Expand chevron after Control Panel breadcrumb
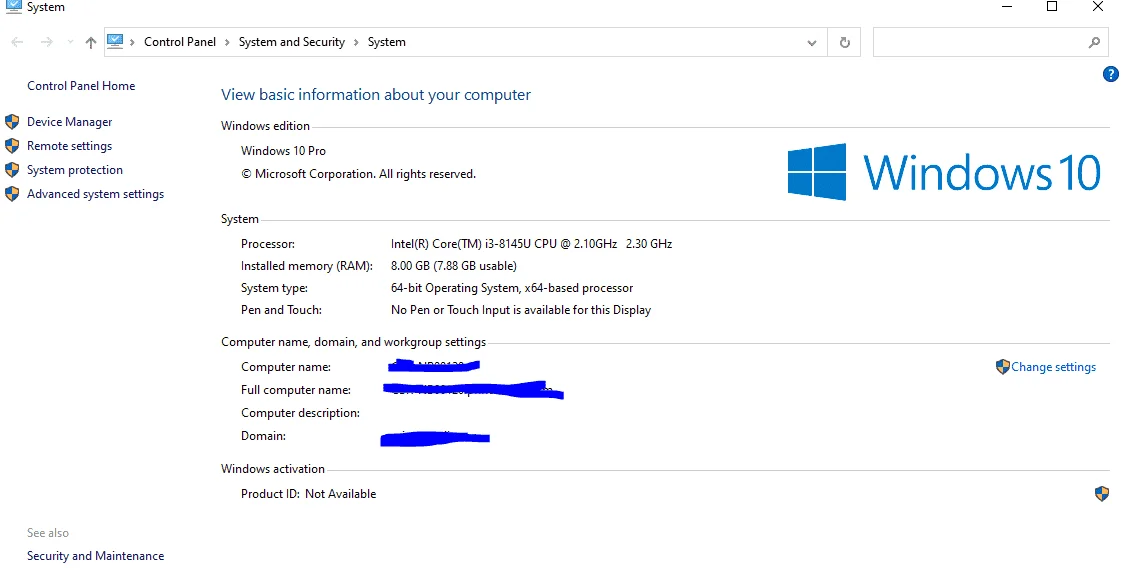Viewport: 1121px width, 577px height. 227,42
